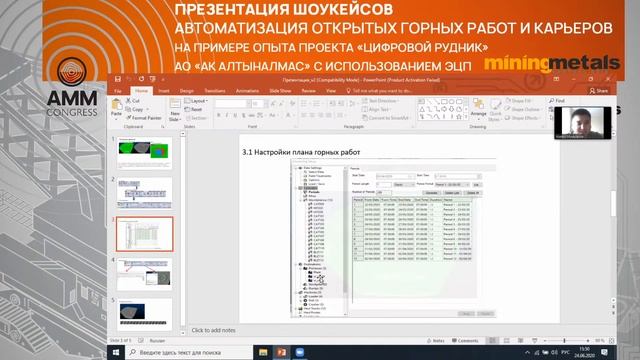Switch to the Transitions tab

pos(215,91)
